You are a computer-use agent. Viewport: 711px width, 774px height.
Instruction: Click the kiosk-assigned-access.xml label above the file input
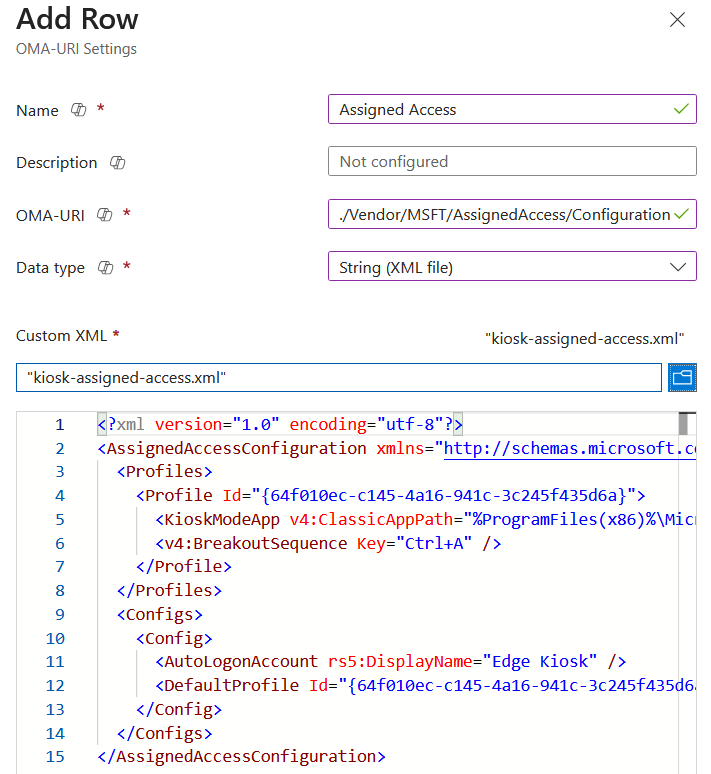coord(584,339)
